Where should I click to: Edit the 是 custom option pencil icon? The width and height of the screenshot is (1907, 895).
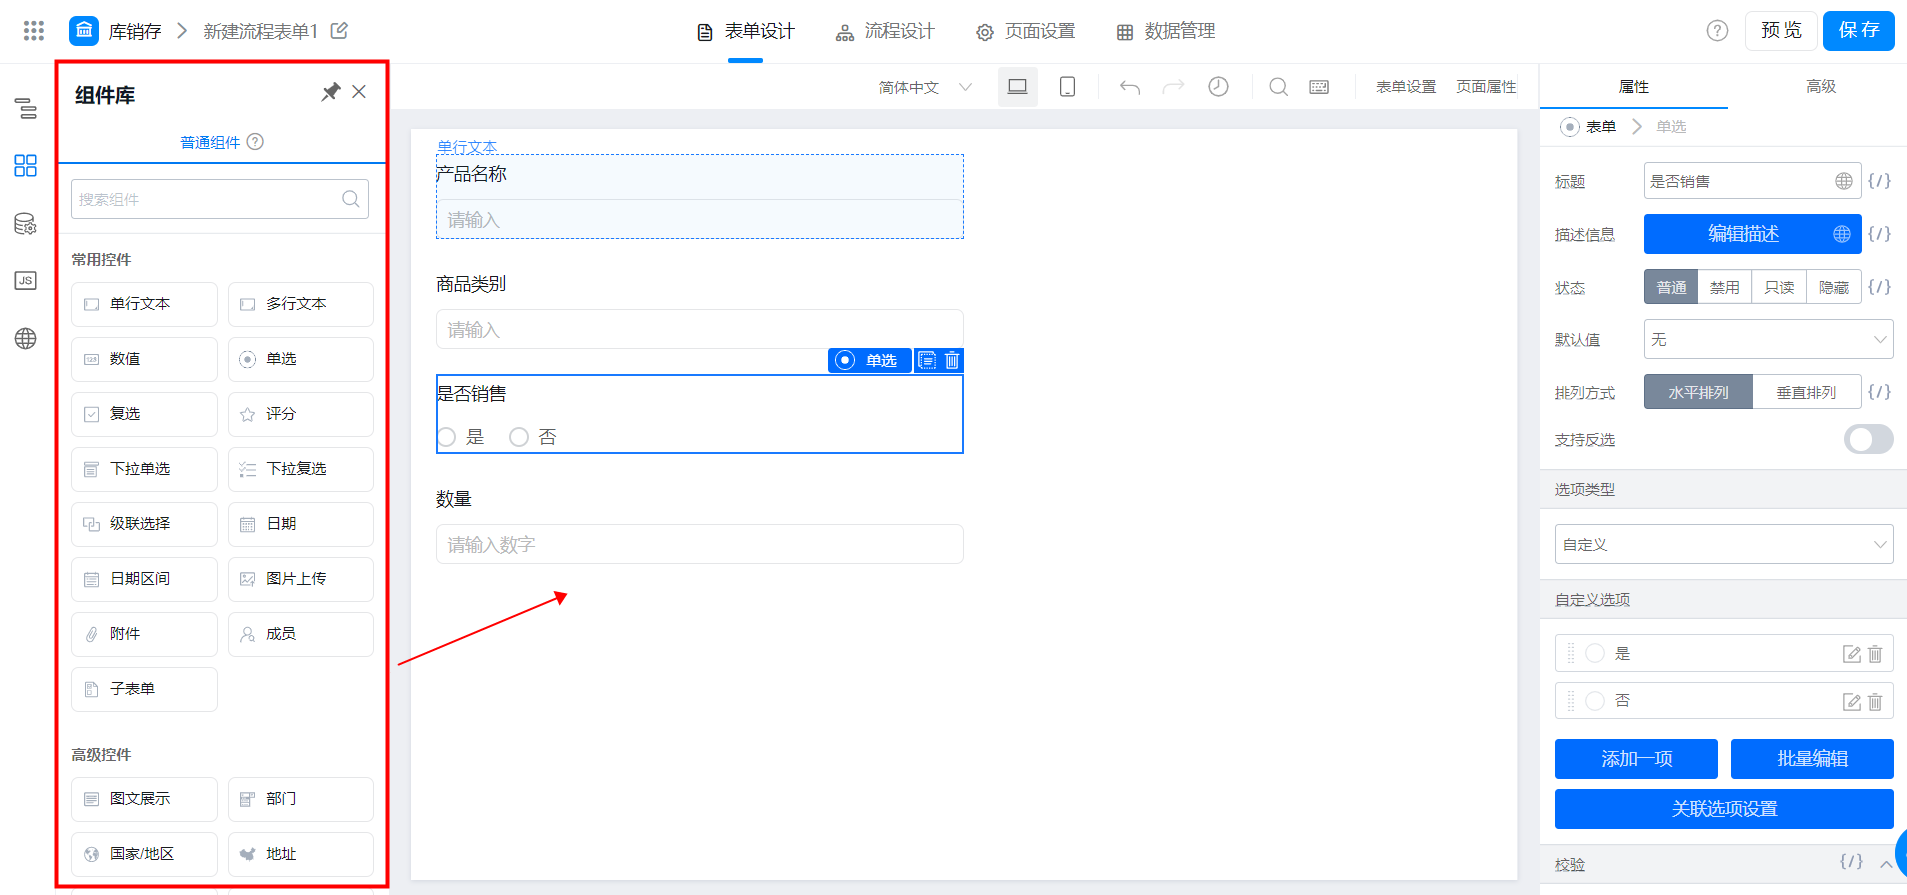click(1852, 654)
